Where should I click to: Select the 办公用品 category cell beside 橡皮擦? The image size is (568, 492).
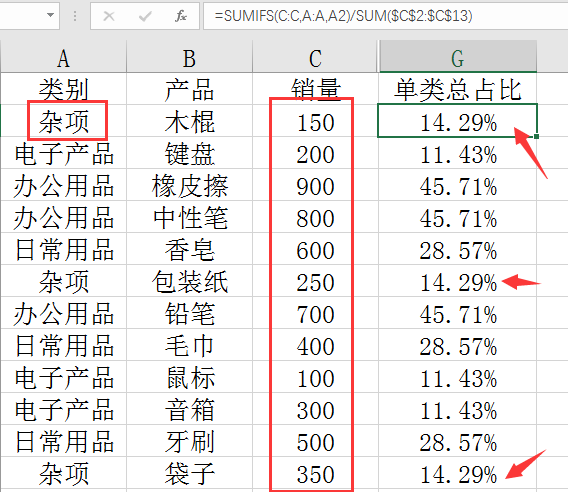coord(63,185)
